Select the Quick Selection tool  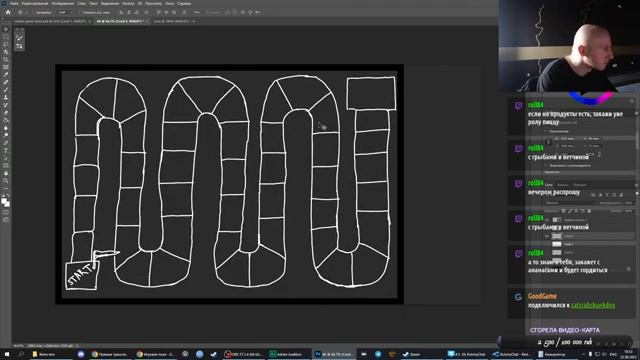coord(6,52)
